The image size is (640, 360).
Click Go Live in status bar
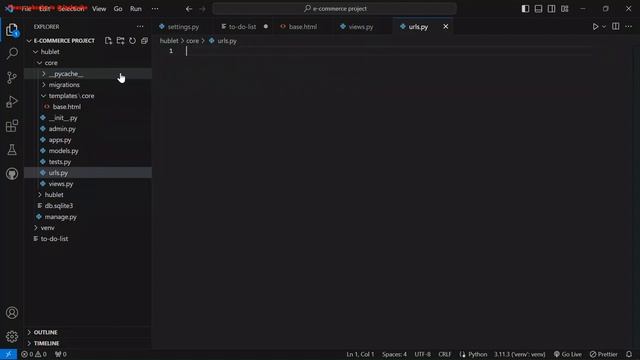[x=567, y=354]
